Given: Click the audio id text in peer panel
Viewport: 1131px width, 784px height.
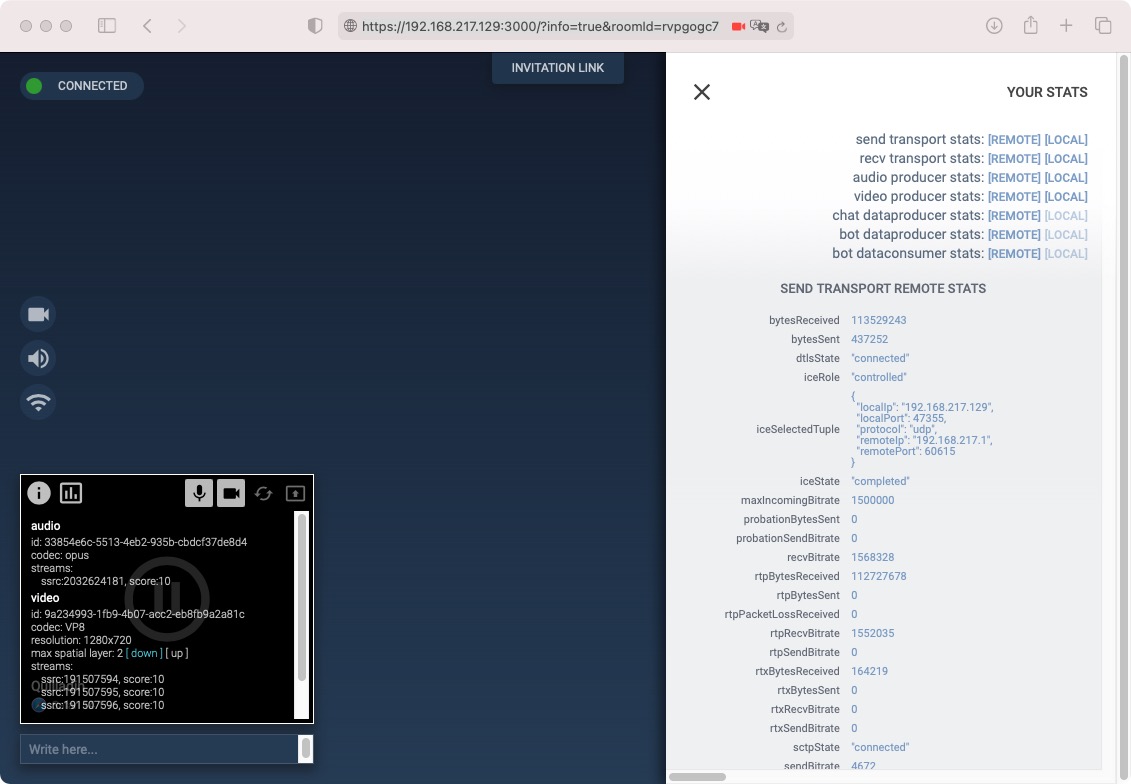Looking at the screenshot, I should [x=138, y=542].
